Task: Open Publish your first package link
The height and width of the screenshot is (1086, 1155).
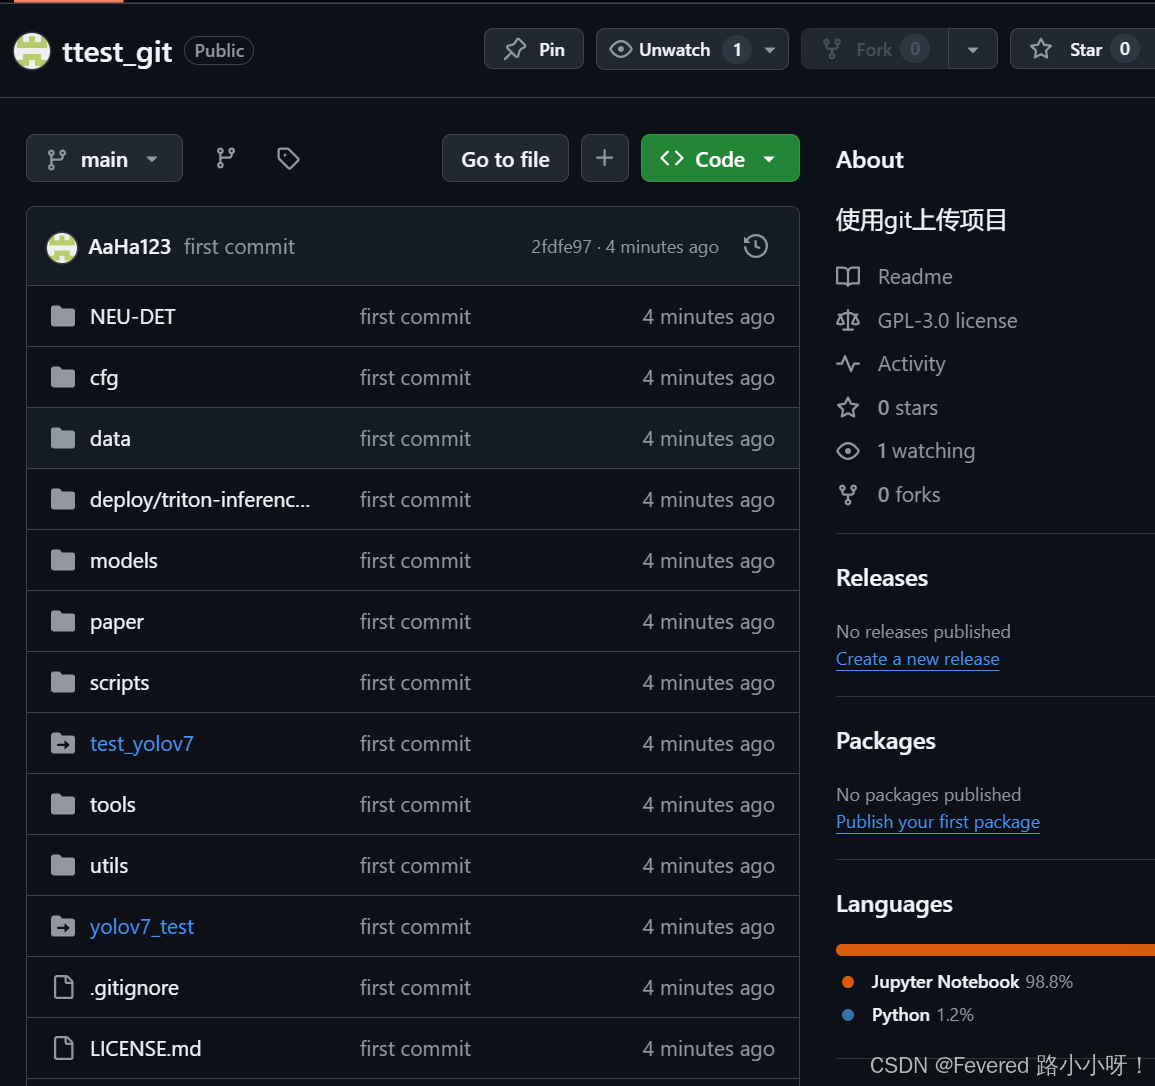Action: coord(938,821)
